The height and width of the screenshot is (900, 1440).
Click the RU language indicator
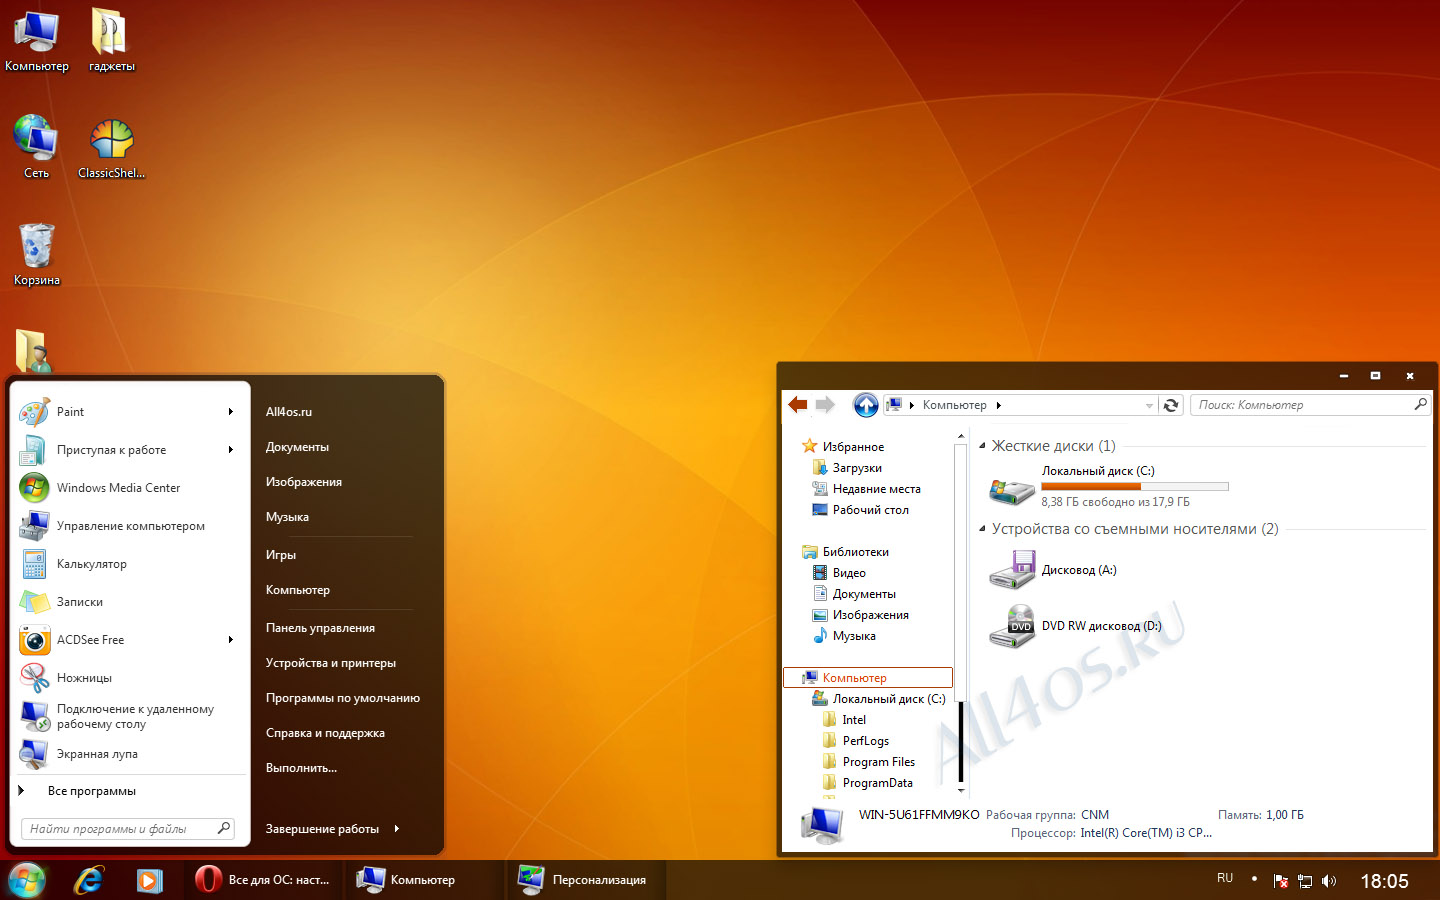tap(1225, 878)
